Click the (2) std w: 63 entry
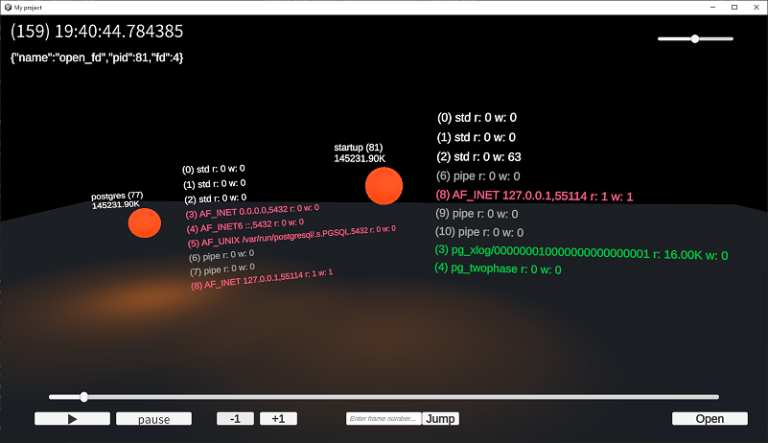The image size is (768, 443). tap(479, 157)
